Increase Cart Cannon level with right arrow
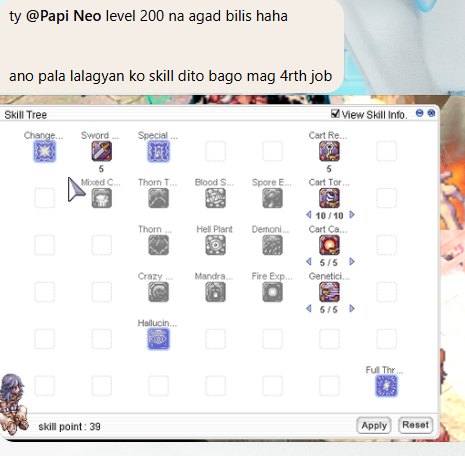465x456 pixels. pos(352,262)
